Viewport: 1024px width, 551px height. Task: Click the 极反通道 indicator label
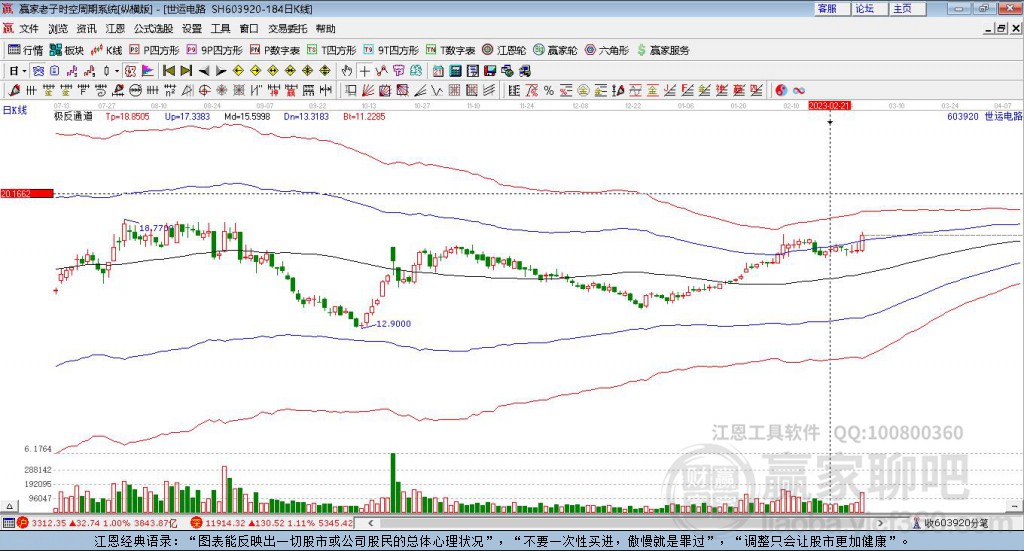point(72,116)
